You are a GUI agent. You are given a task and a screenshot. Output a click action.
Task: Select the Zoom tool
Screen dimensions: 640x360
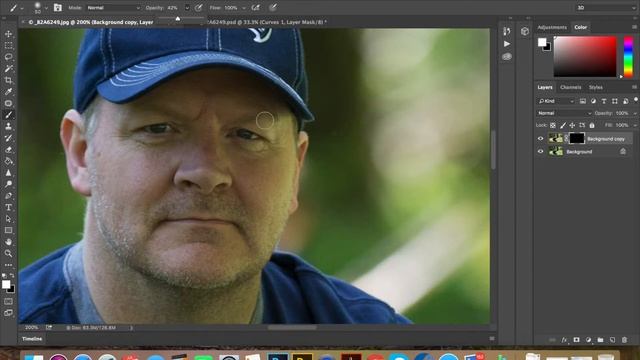pyautogui.click(x=8, y=253)
